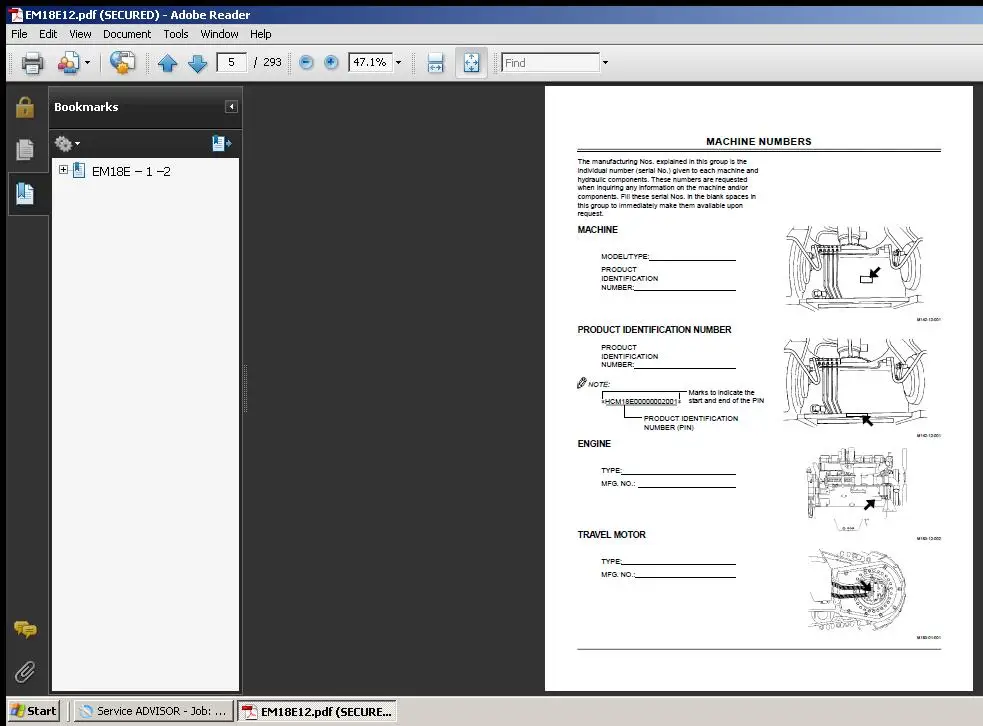Open the Edit menu
This screenshot has height=726, width=983.
click(x=48, y=34)
